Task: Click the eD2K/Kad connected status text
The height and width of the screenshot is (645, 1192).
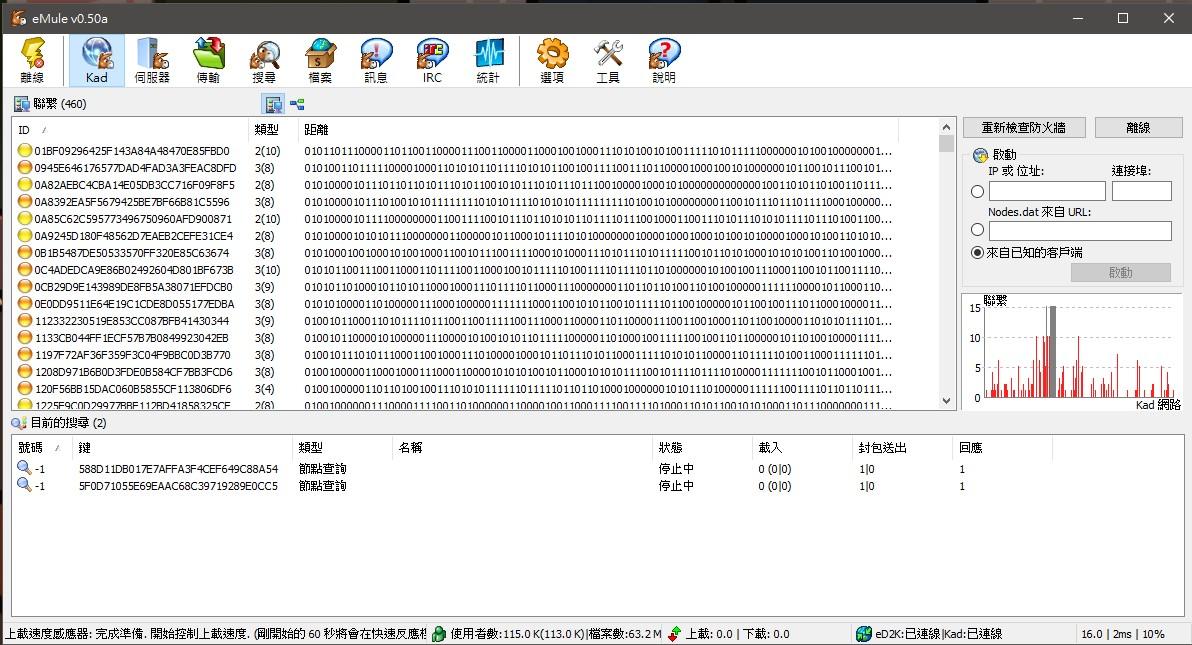Action: (938, 634)
